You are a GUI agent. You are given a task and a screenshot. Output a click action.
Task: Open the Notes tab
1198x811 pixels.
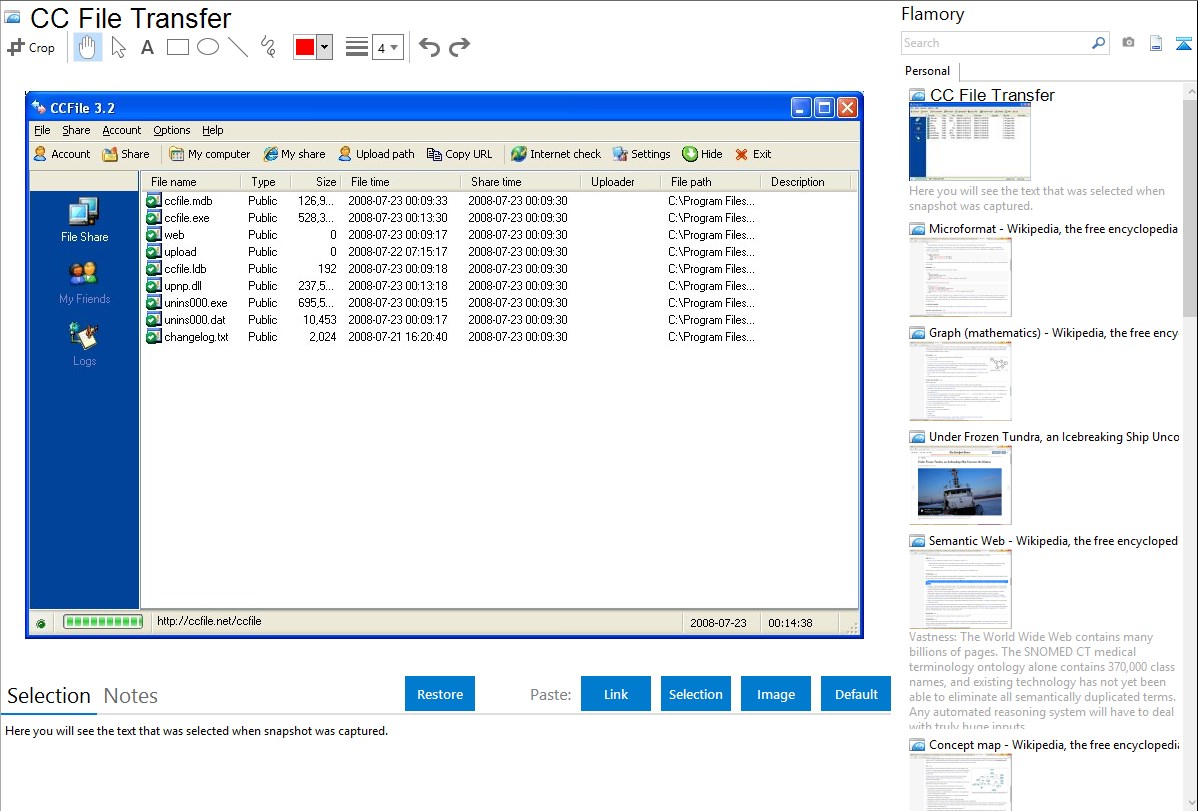click(131, 696)
